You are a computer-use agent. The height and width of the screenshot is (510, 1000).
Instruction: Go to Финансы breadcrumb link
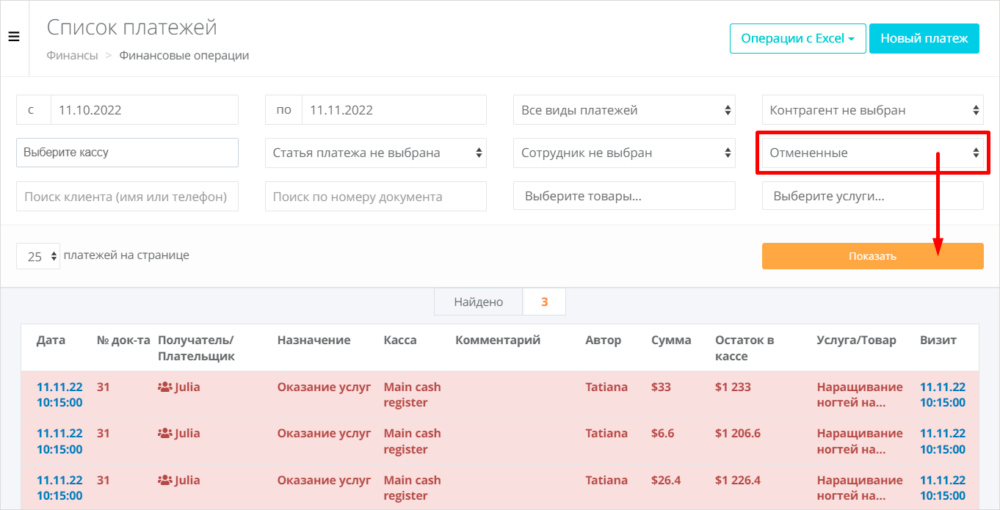[72, 56]
